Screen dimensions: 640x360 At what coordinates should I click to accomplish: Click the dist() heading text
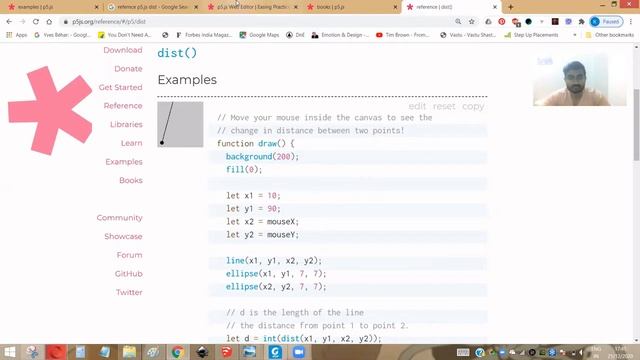177,53
